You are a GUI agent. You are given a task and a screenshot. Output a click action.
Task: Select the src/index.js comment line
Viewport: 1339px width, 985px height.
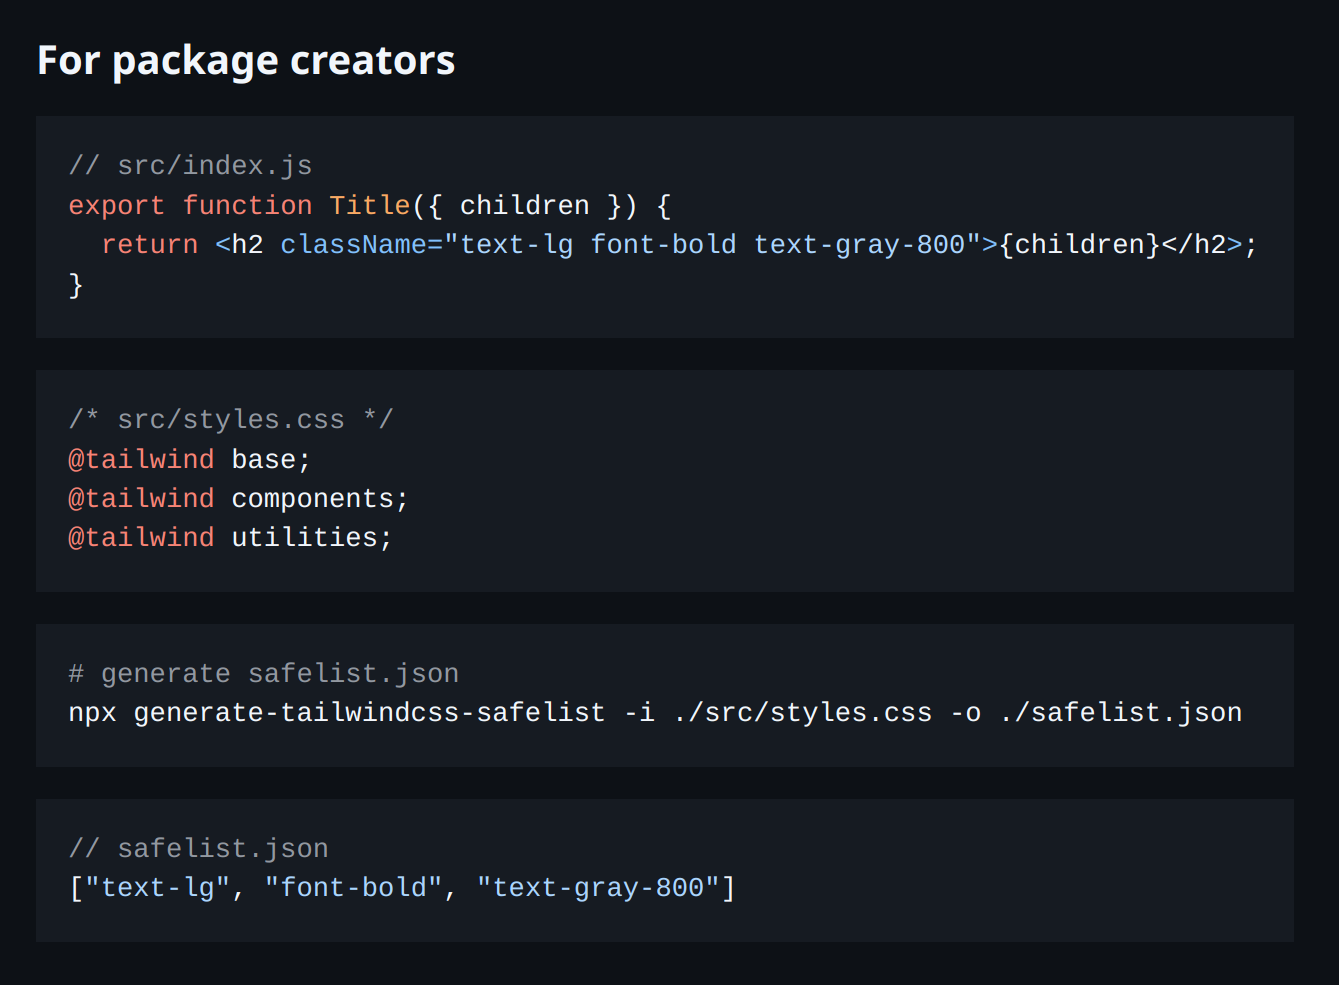(189, 165)
